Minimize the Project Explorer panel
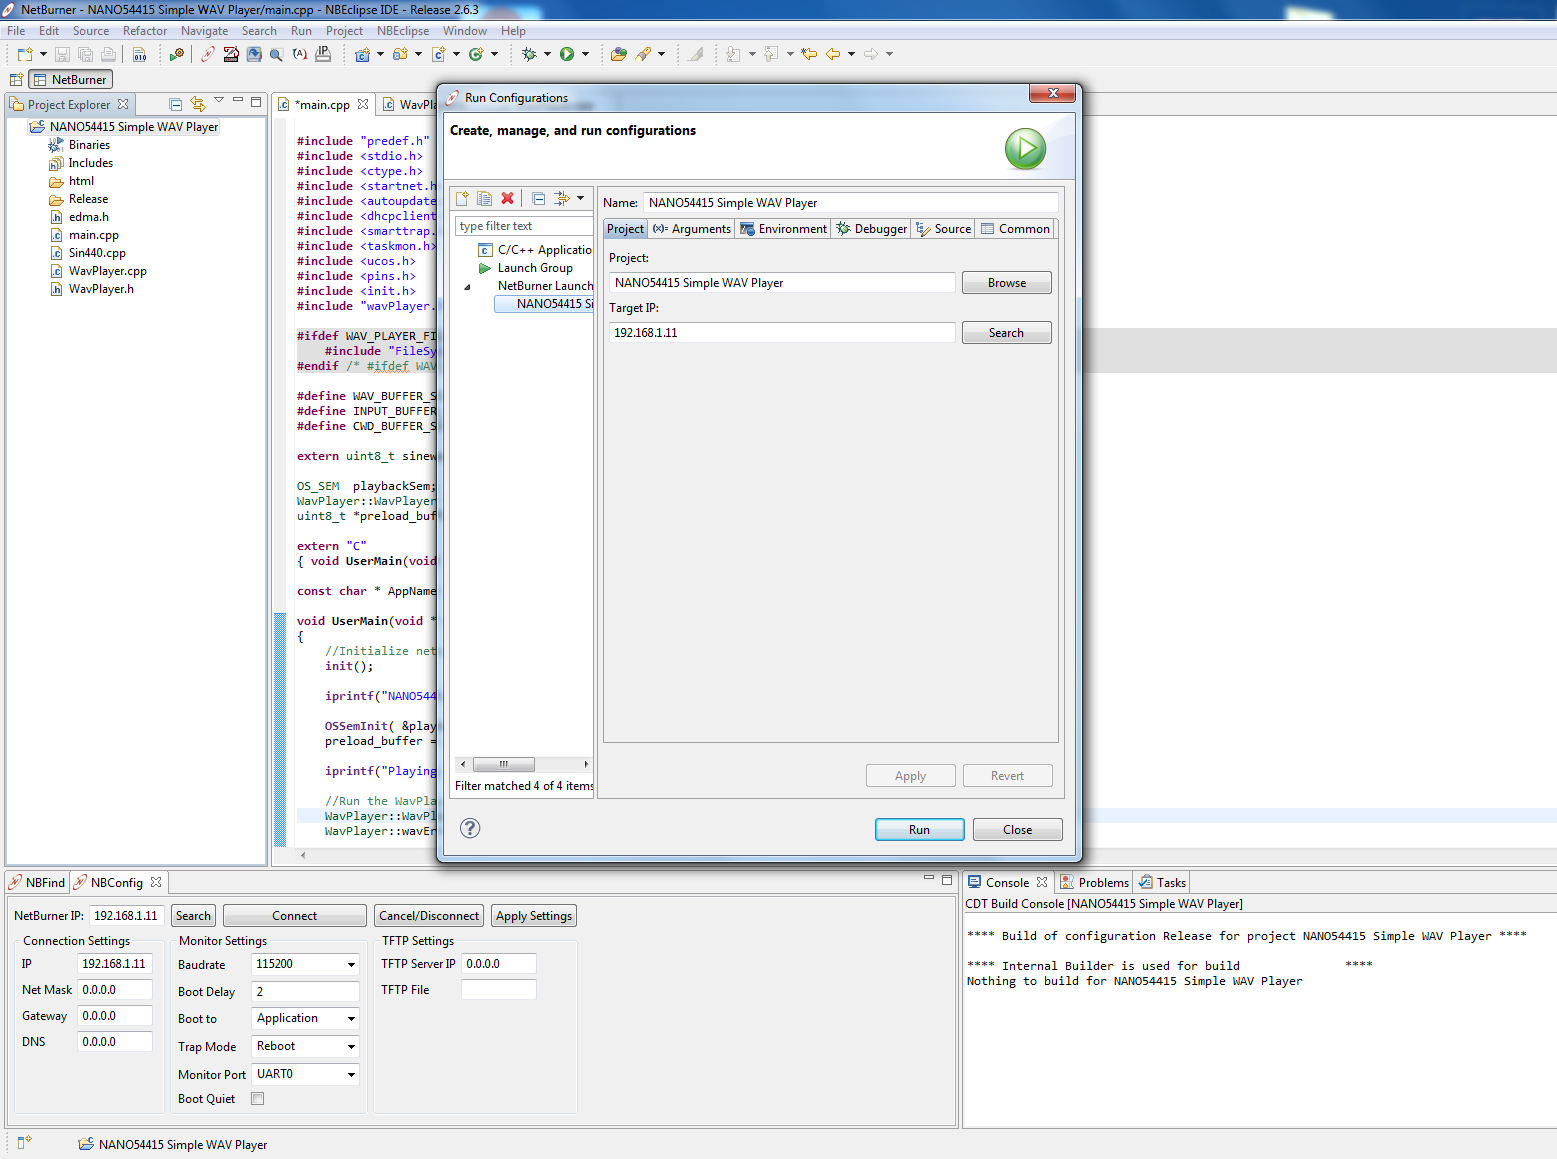This screenshot has height=1159, width=1557. coord(238,100)
